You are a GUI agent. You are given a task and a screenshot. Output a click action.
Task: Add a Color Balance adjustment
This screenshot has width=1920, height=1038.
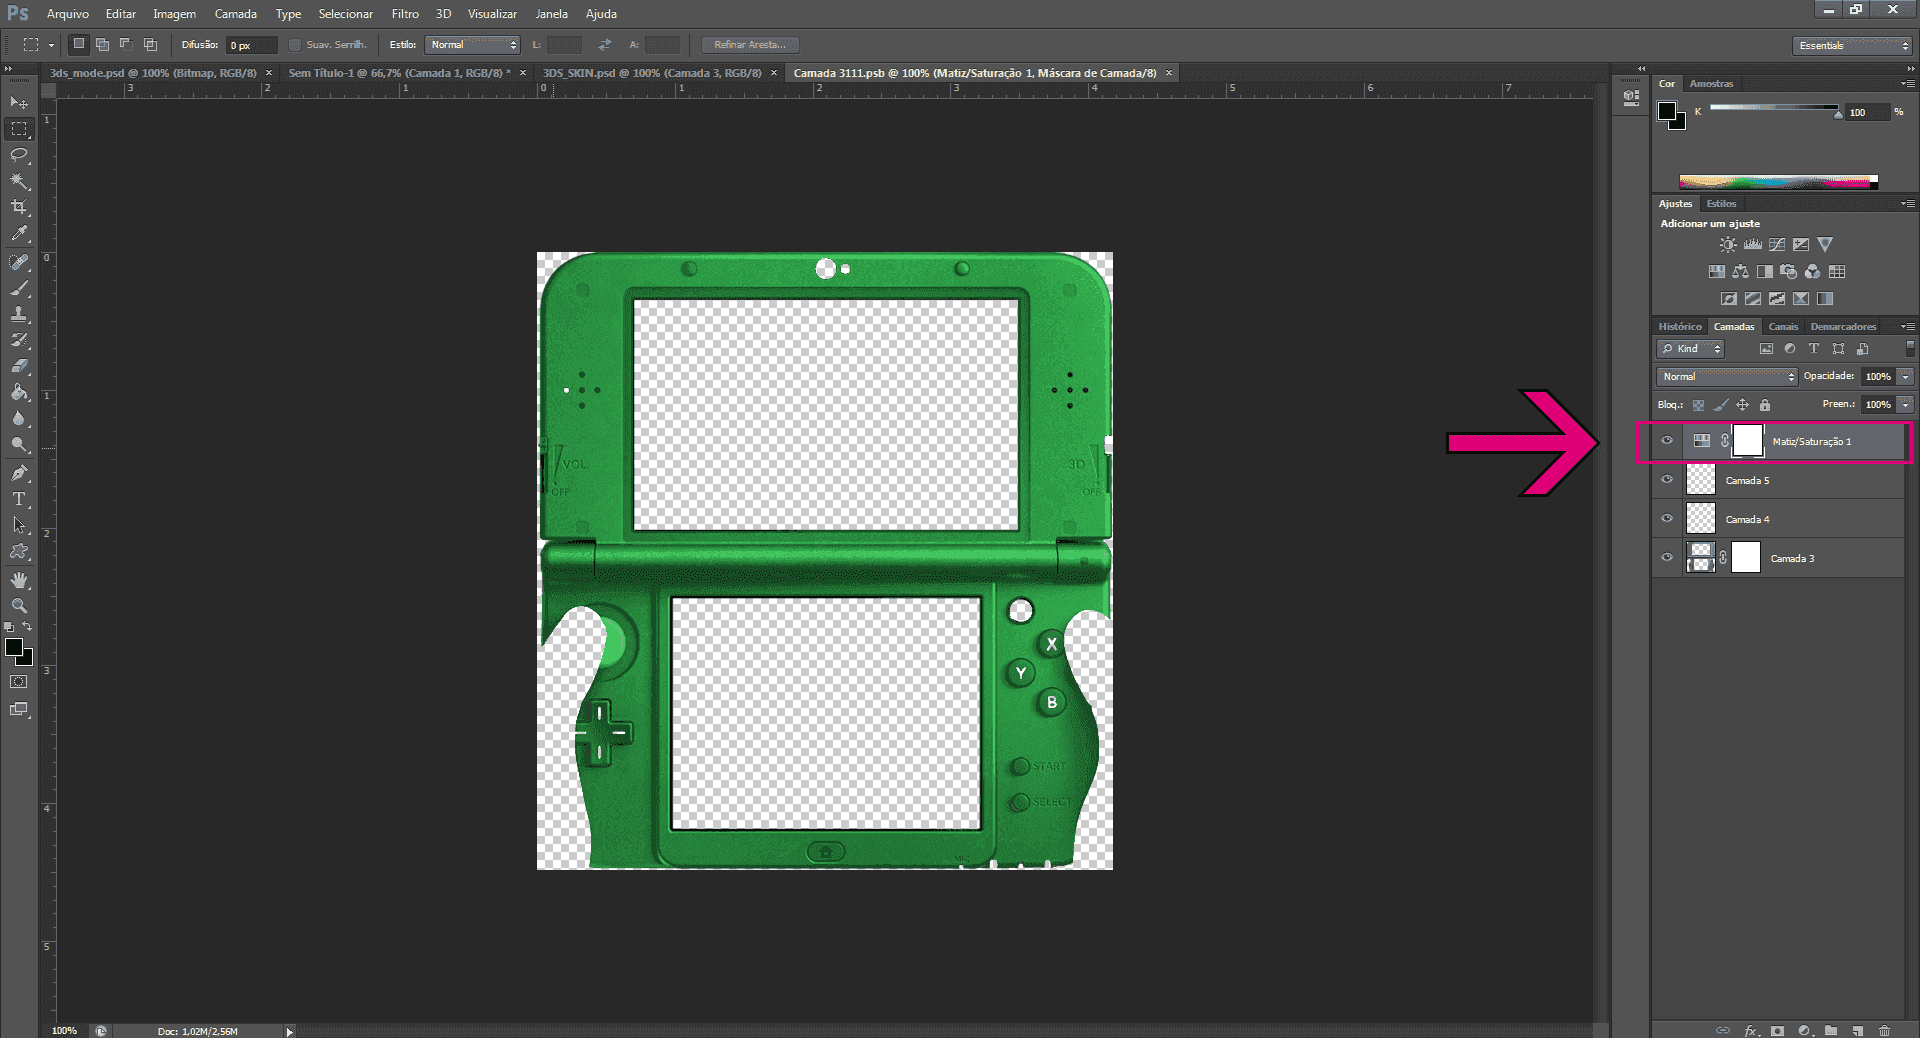coord(1741,271)
